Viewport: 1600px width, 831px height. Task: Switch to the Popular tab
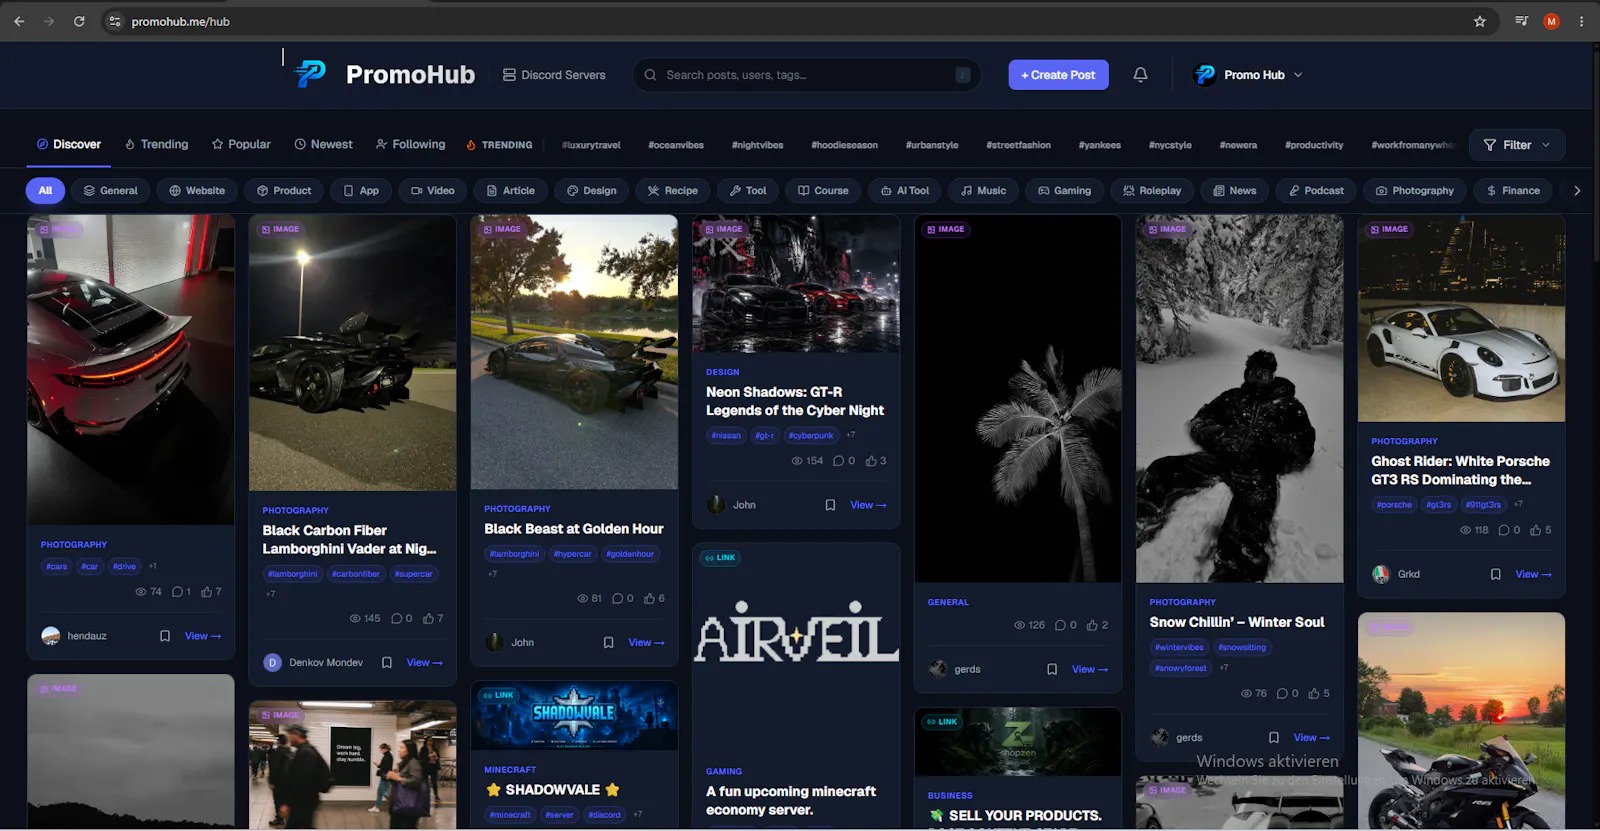[241, 145]
